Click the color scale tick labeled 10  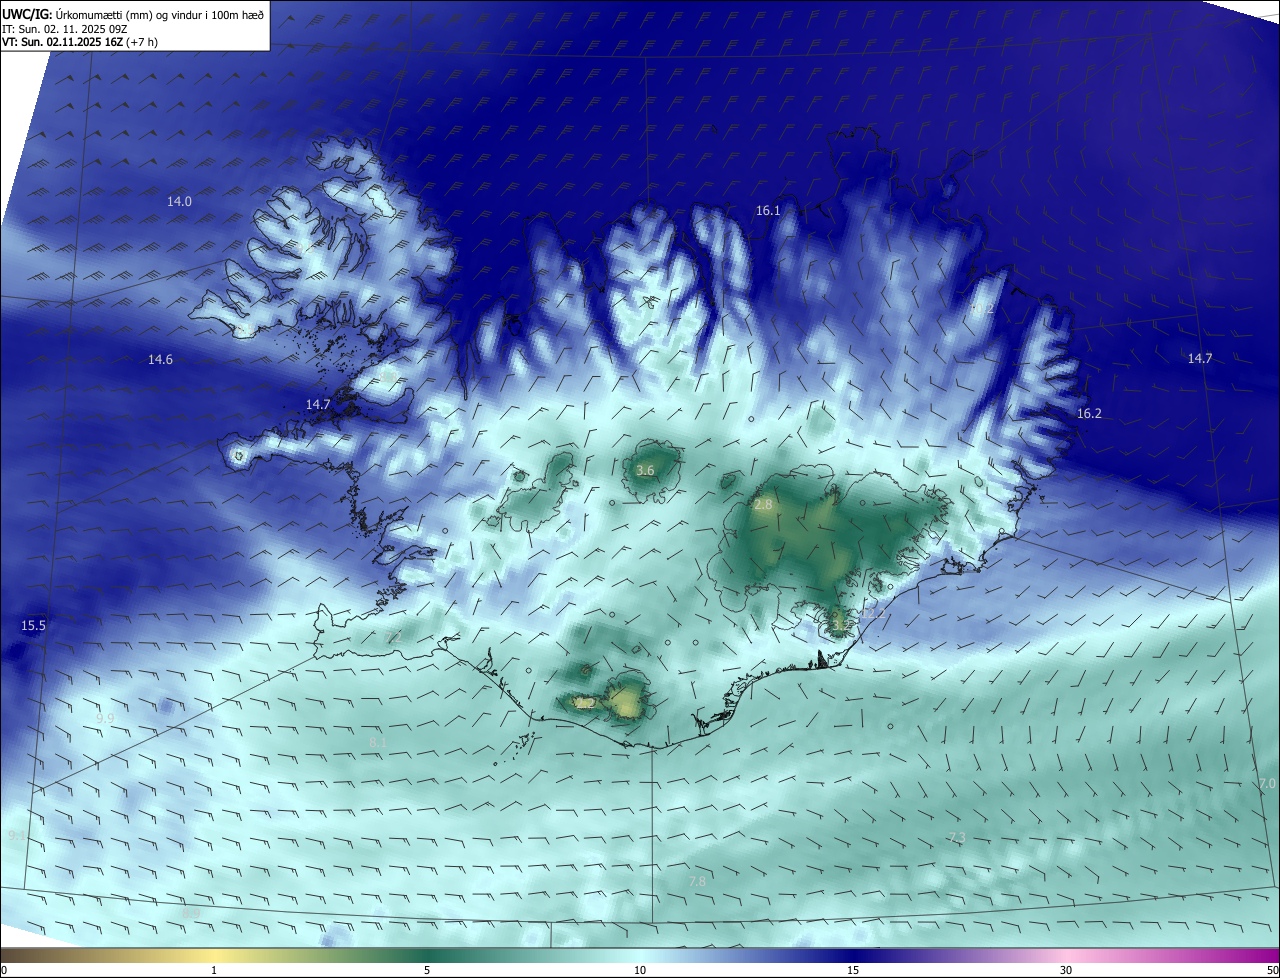tap(640, 970)
